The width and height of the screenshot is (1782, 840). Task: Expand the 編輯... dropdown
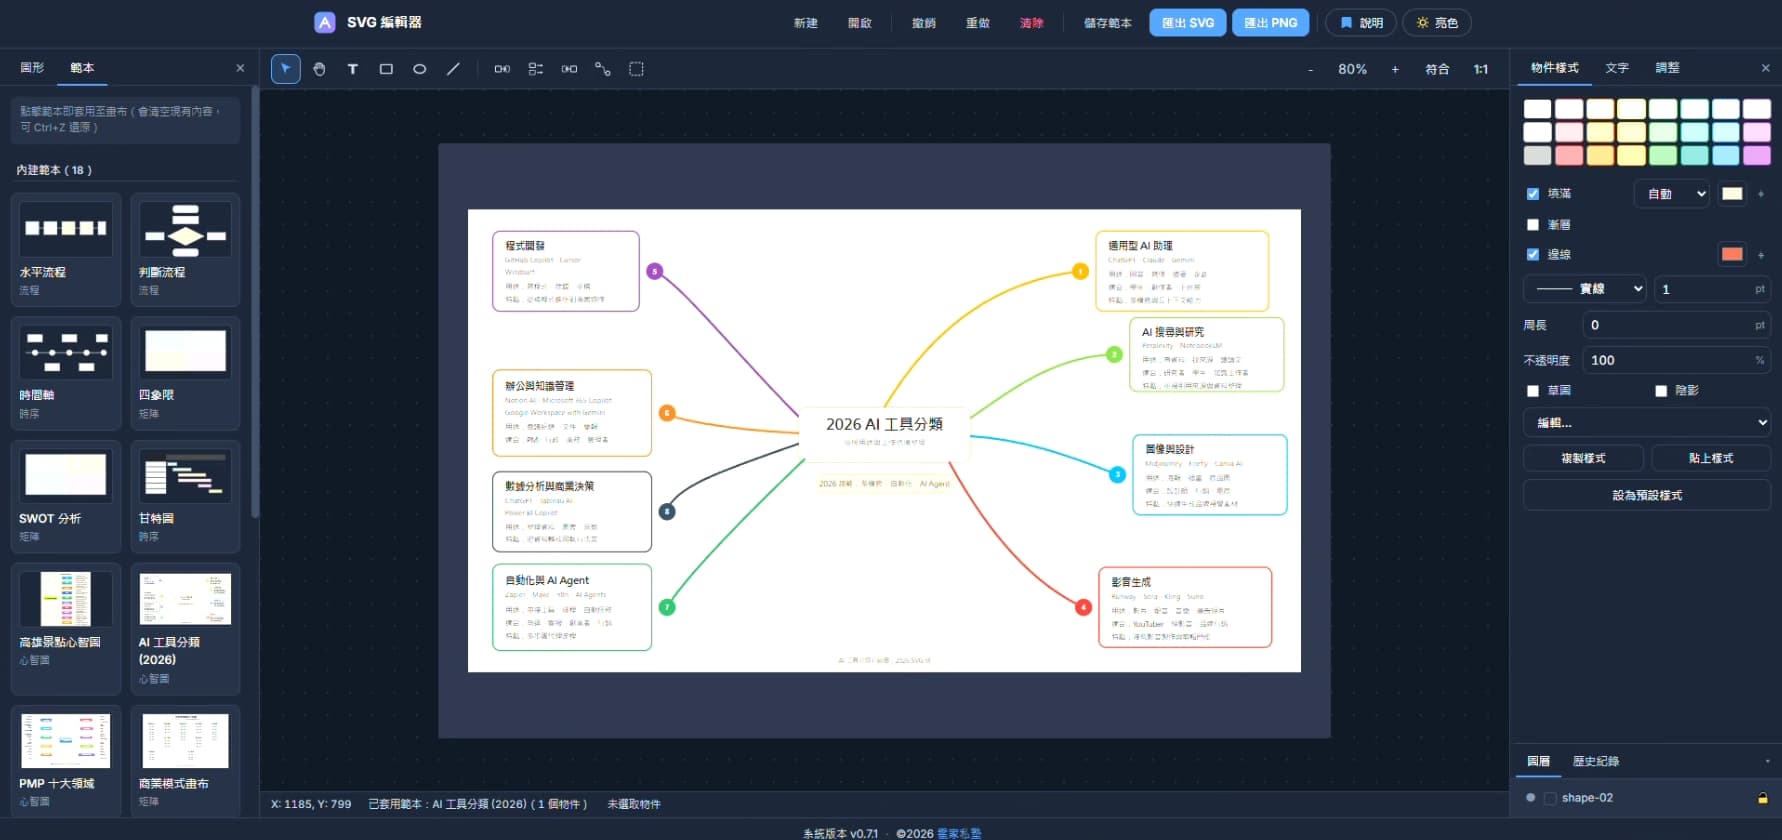tap(1647, 423)
